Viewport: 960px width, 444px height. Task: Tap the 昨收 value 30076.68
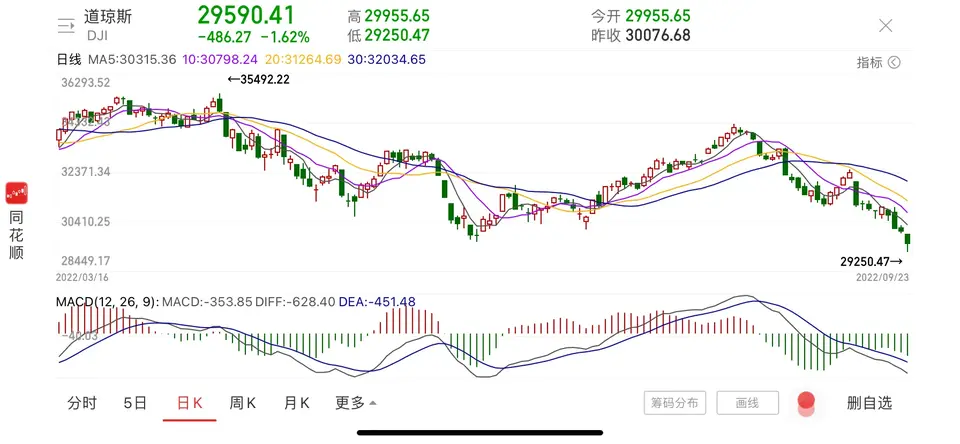(x=658, y=36)
